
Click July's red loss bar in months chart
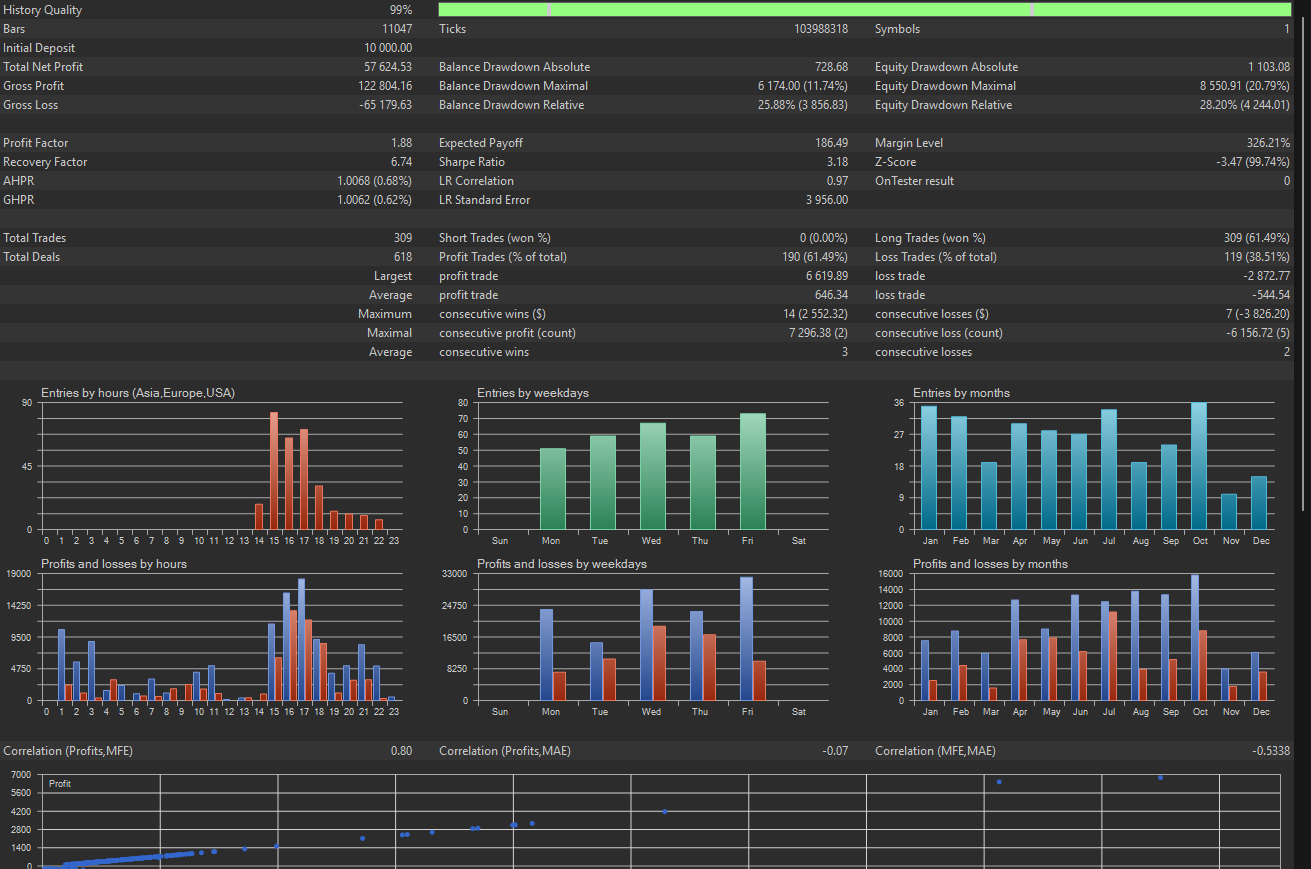pyautogui.click(x=1112, y=656)
